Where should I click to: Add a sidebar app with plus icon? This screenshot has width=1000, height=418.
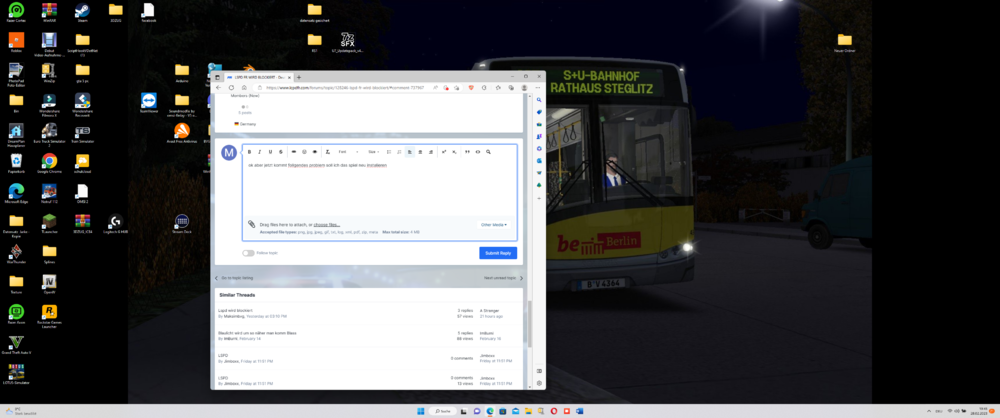539,198
